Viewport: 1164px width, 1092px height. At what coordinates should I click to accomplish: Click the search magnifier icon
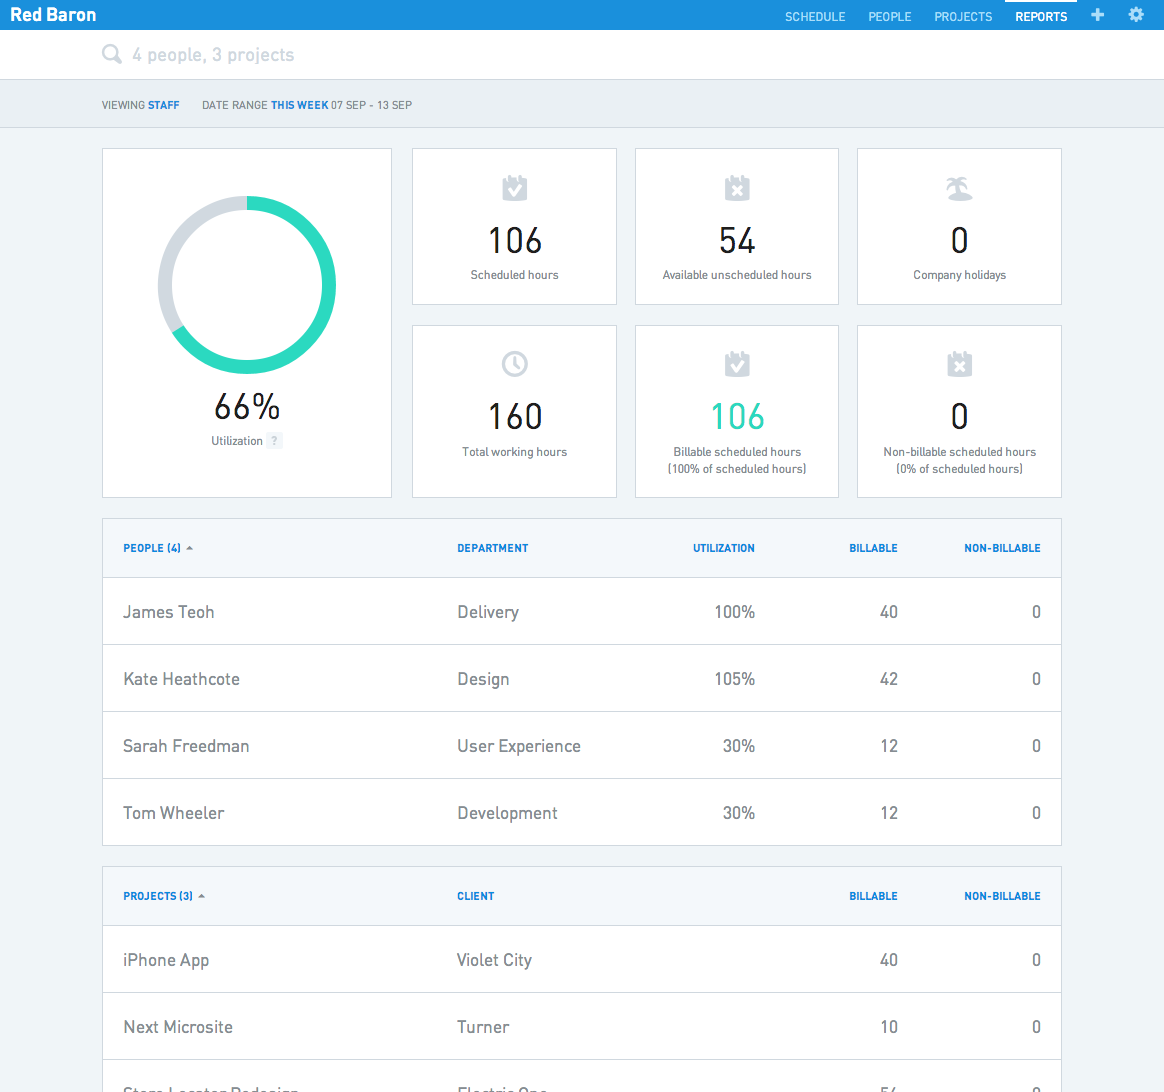tap(112, 54)
